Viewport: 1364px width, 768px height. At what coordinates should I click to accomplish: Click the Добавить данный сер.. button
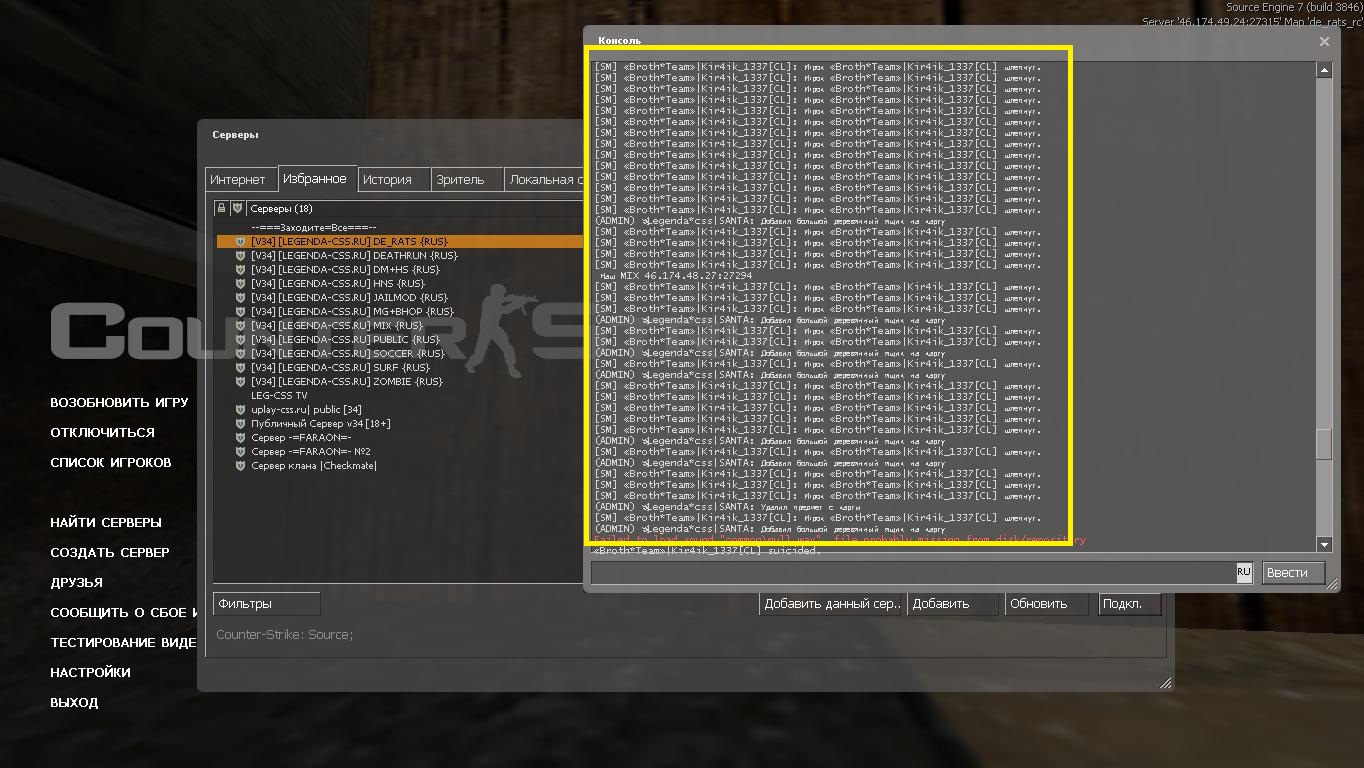pos(832,603)
